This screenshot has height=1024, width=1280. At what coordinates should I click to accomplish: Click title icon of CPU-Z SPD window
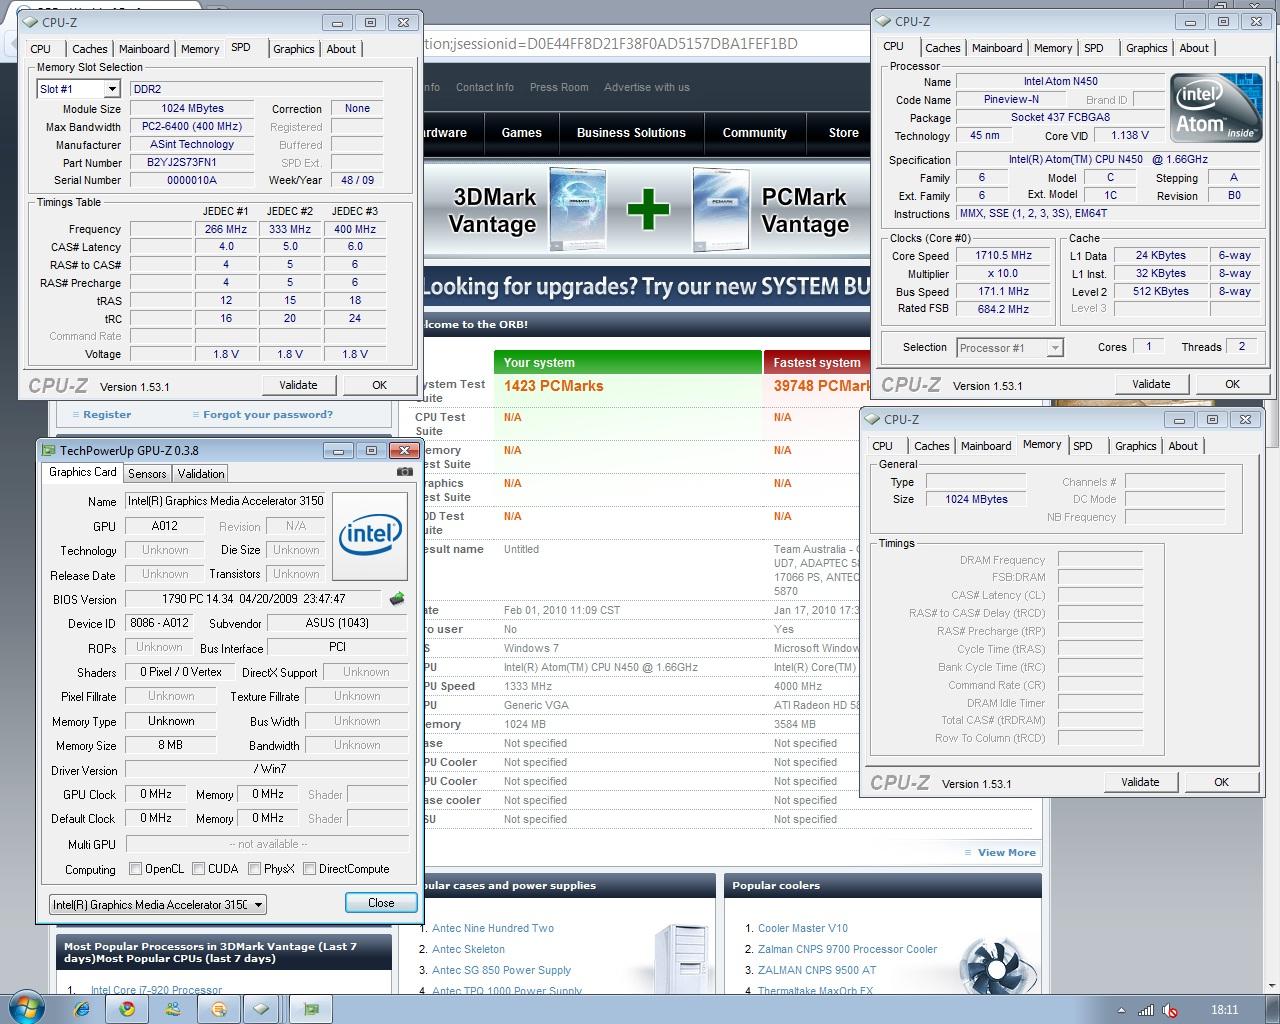(32, 22)
